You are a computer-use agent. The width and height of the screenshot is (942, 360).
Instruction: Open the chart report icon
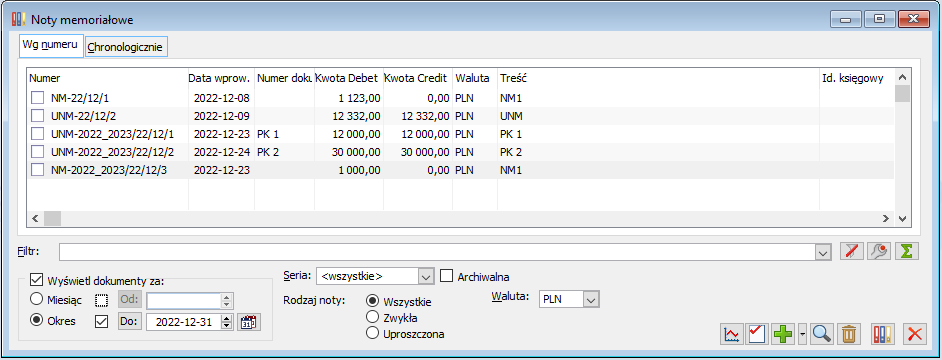pyautogui.click(x=731, y=334)
